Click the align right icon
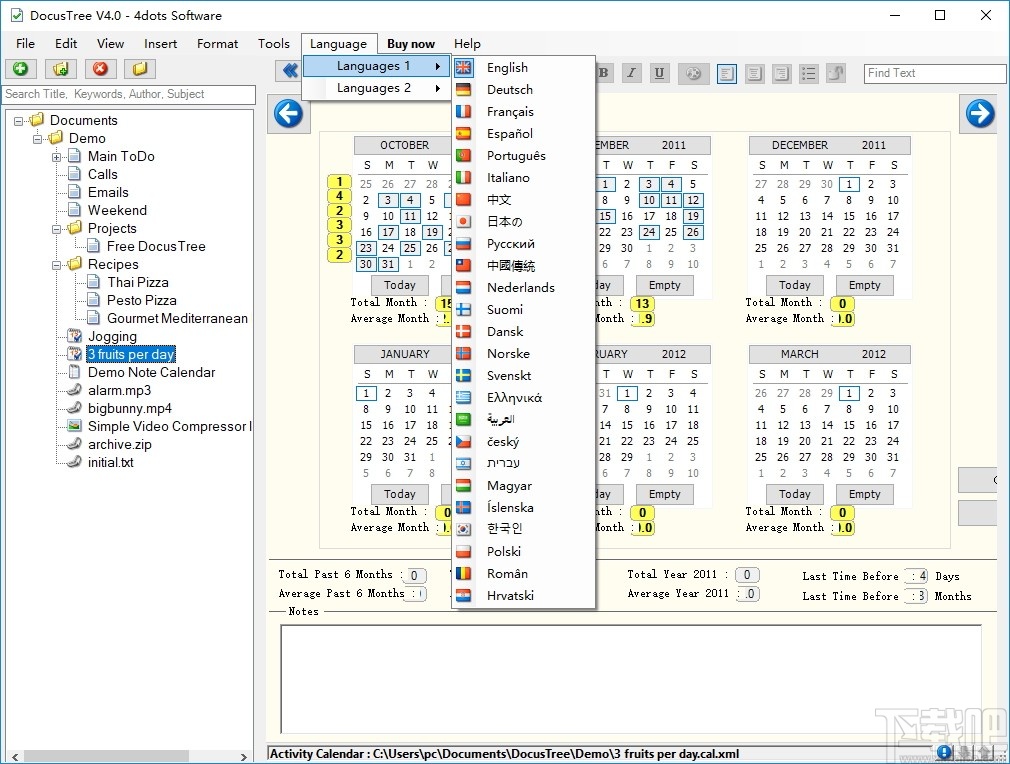Image resolution: width=1010 pixels, height=764 pixels. [781, 73]
